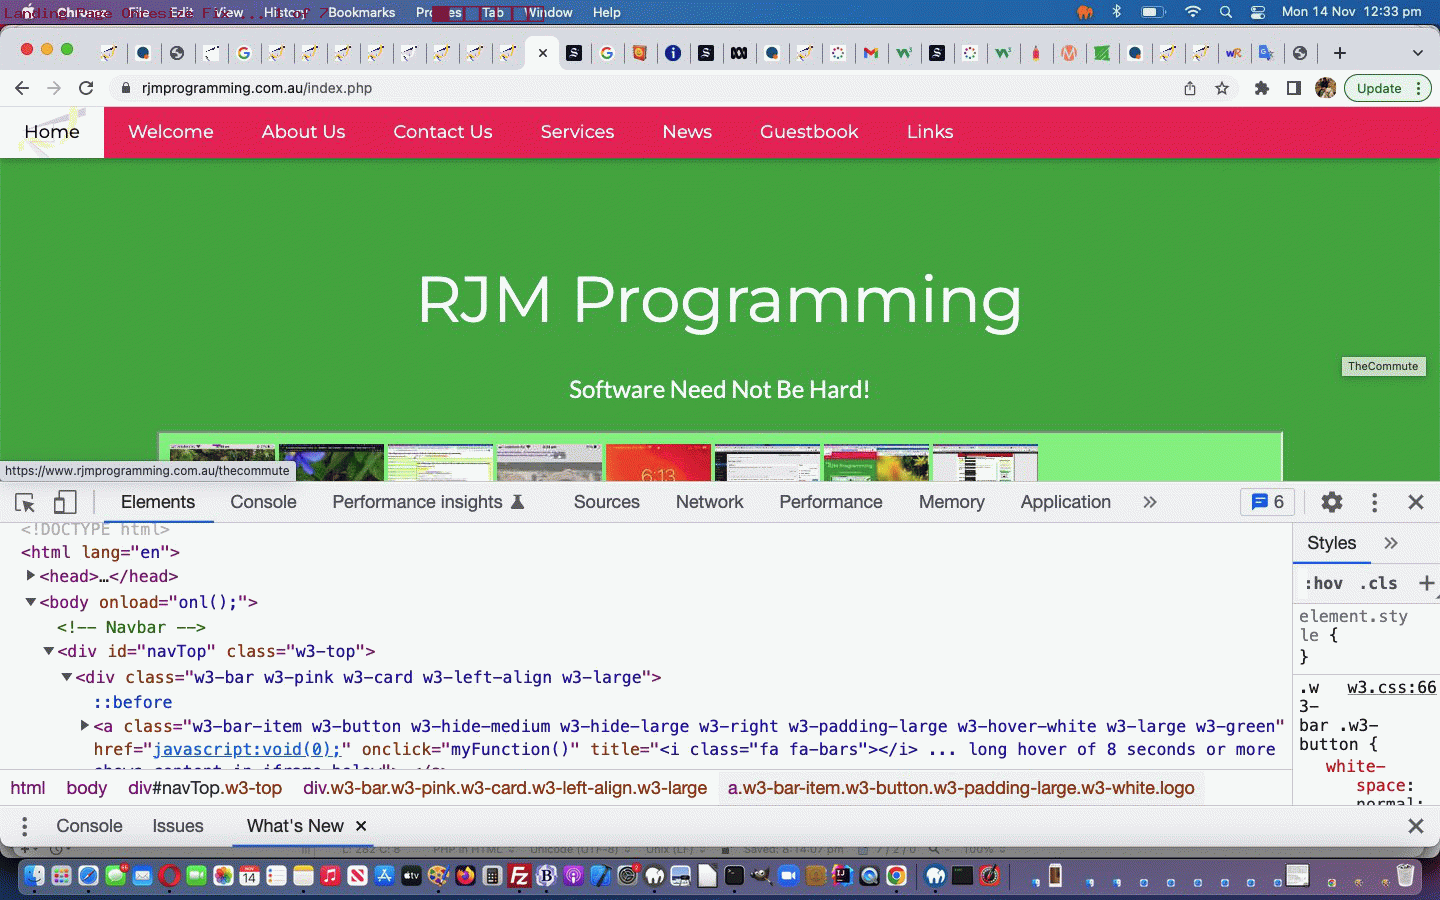Reload the current page
This screenshot has height=900, width=1440.
point(86,88)
